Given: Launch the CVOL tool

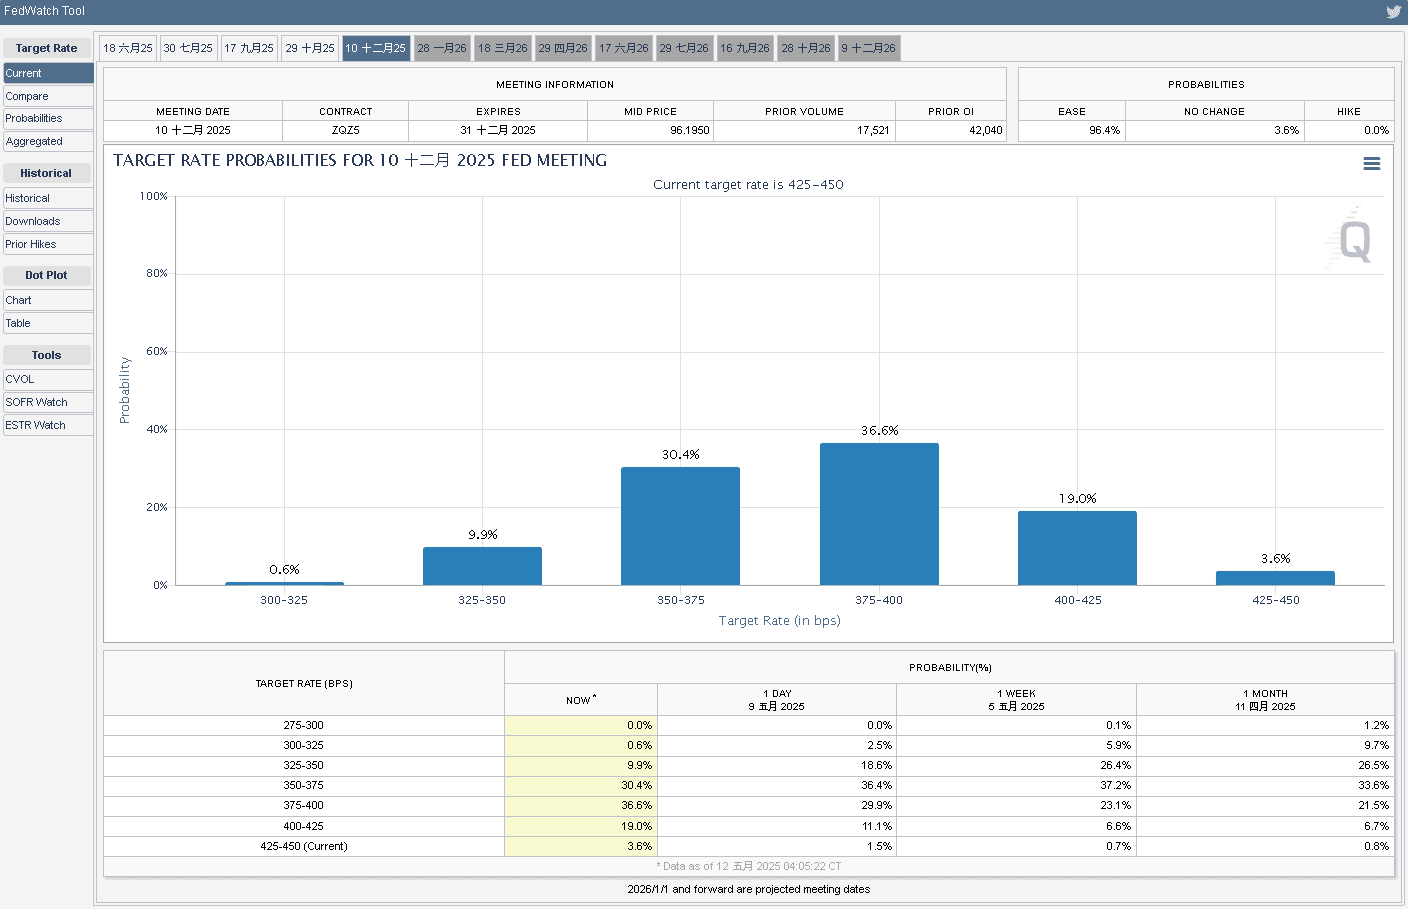Looking at the screenshot, I should (x=20, y=379).
